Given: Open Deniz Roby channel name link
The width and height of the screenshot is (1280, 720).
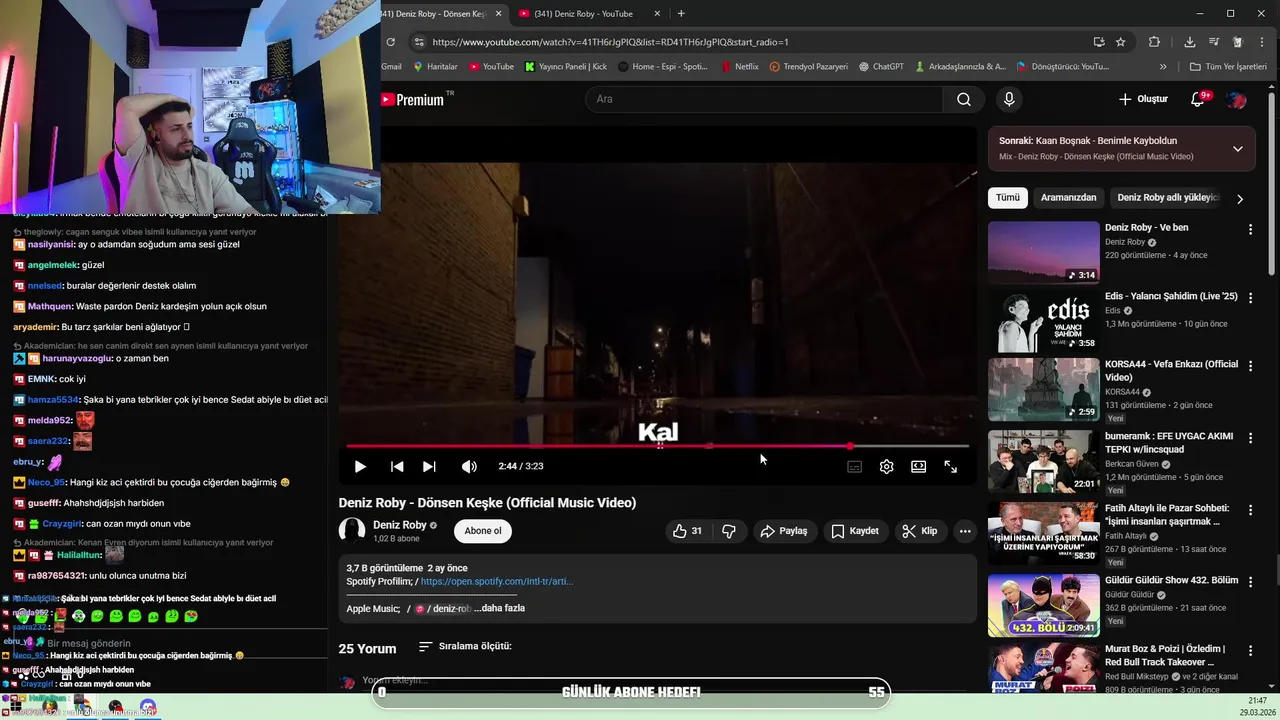Looking at the screenshot, I should 399,525.
